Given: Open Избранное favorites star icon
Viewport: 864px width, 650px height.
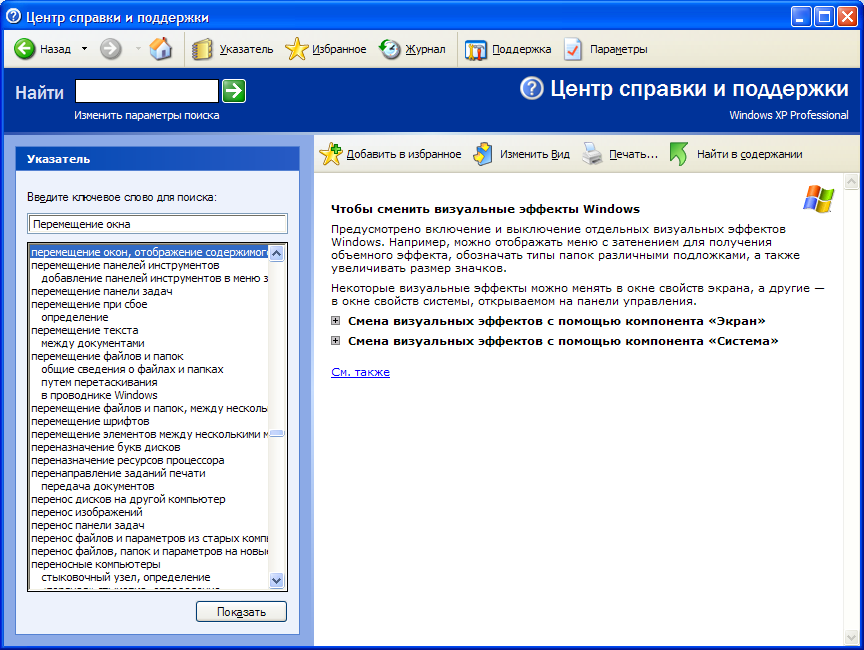Looking at the screenshot, I should coord(296,49).
